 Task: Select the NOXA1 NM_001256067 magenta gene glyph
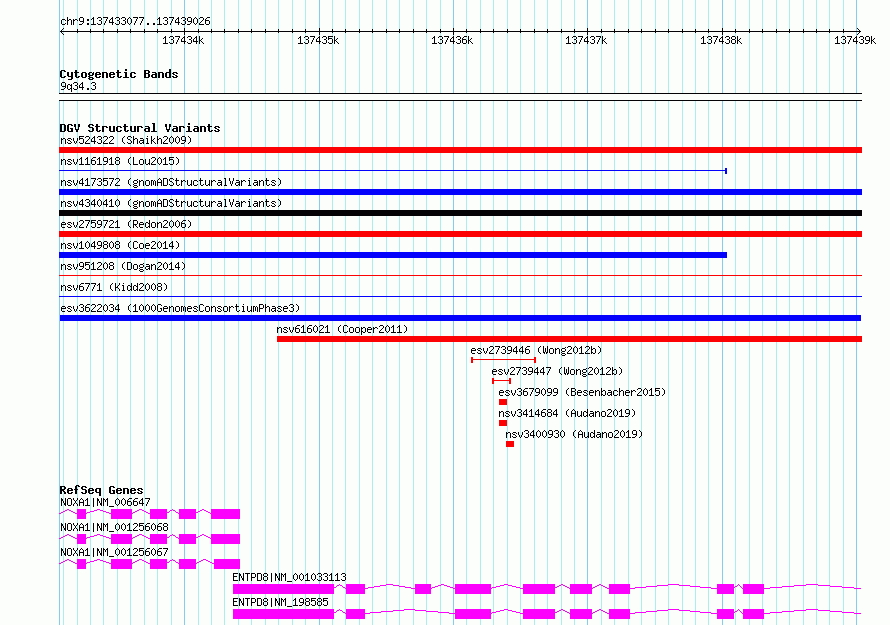[150, 564]
